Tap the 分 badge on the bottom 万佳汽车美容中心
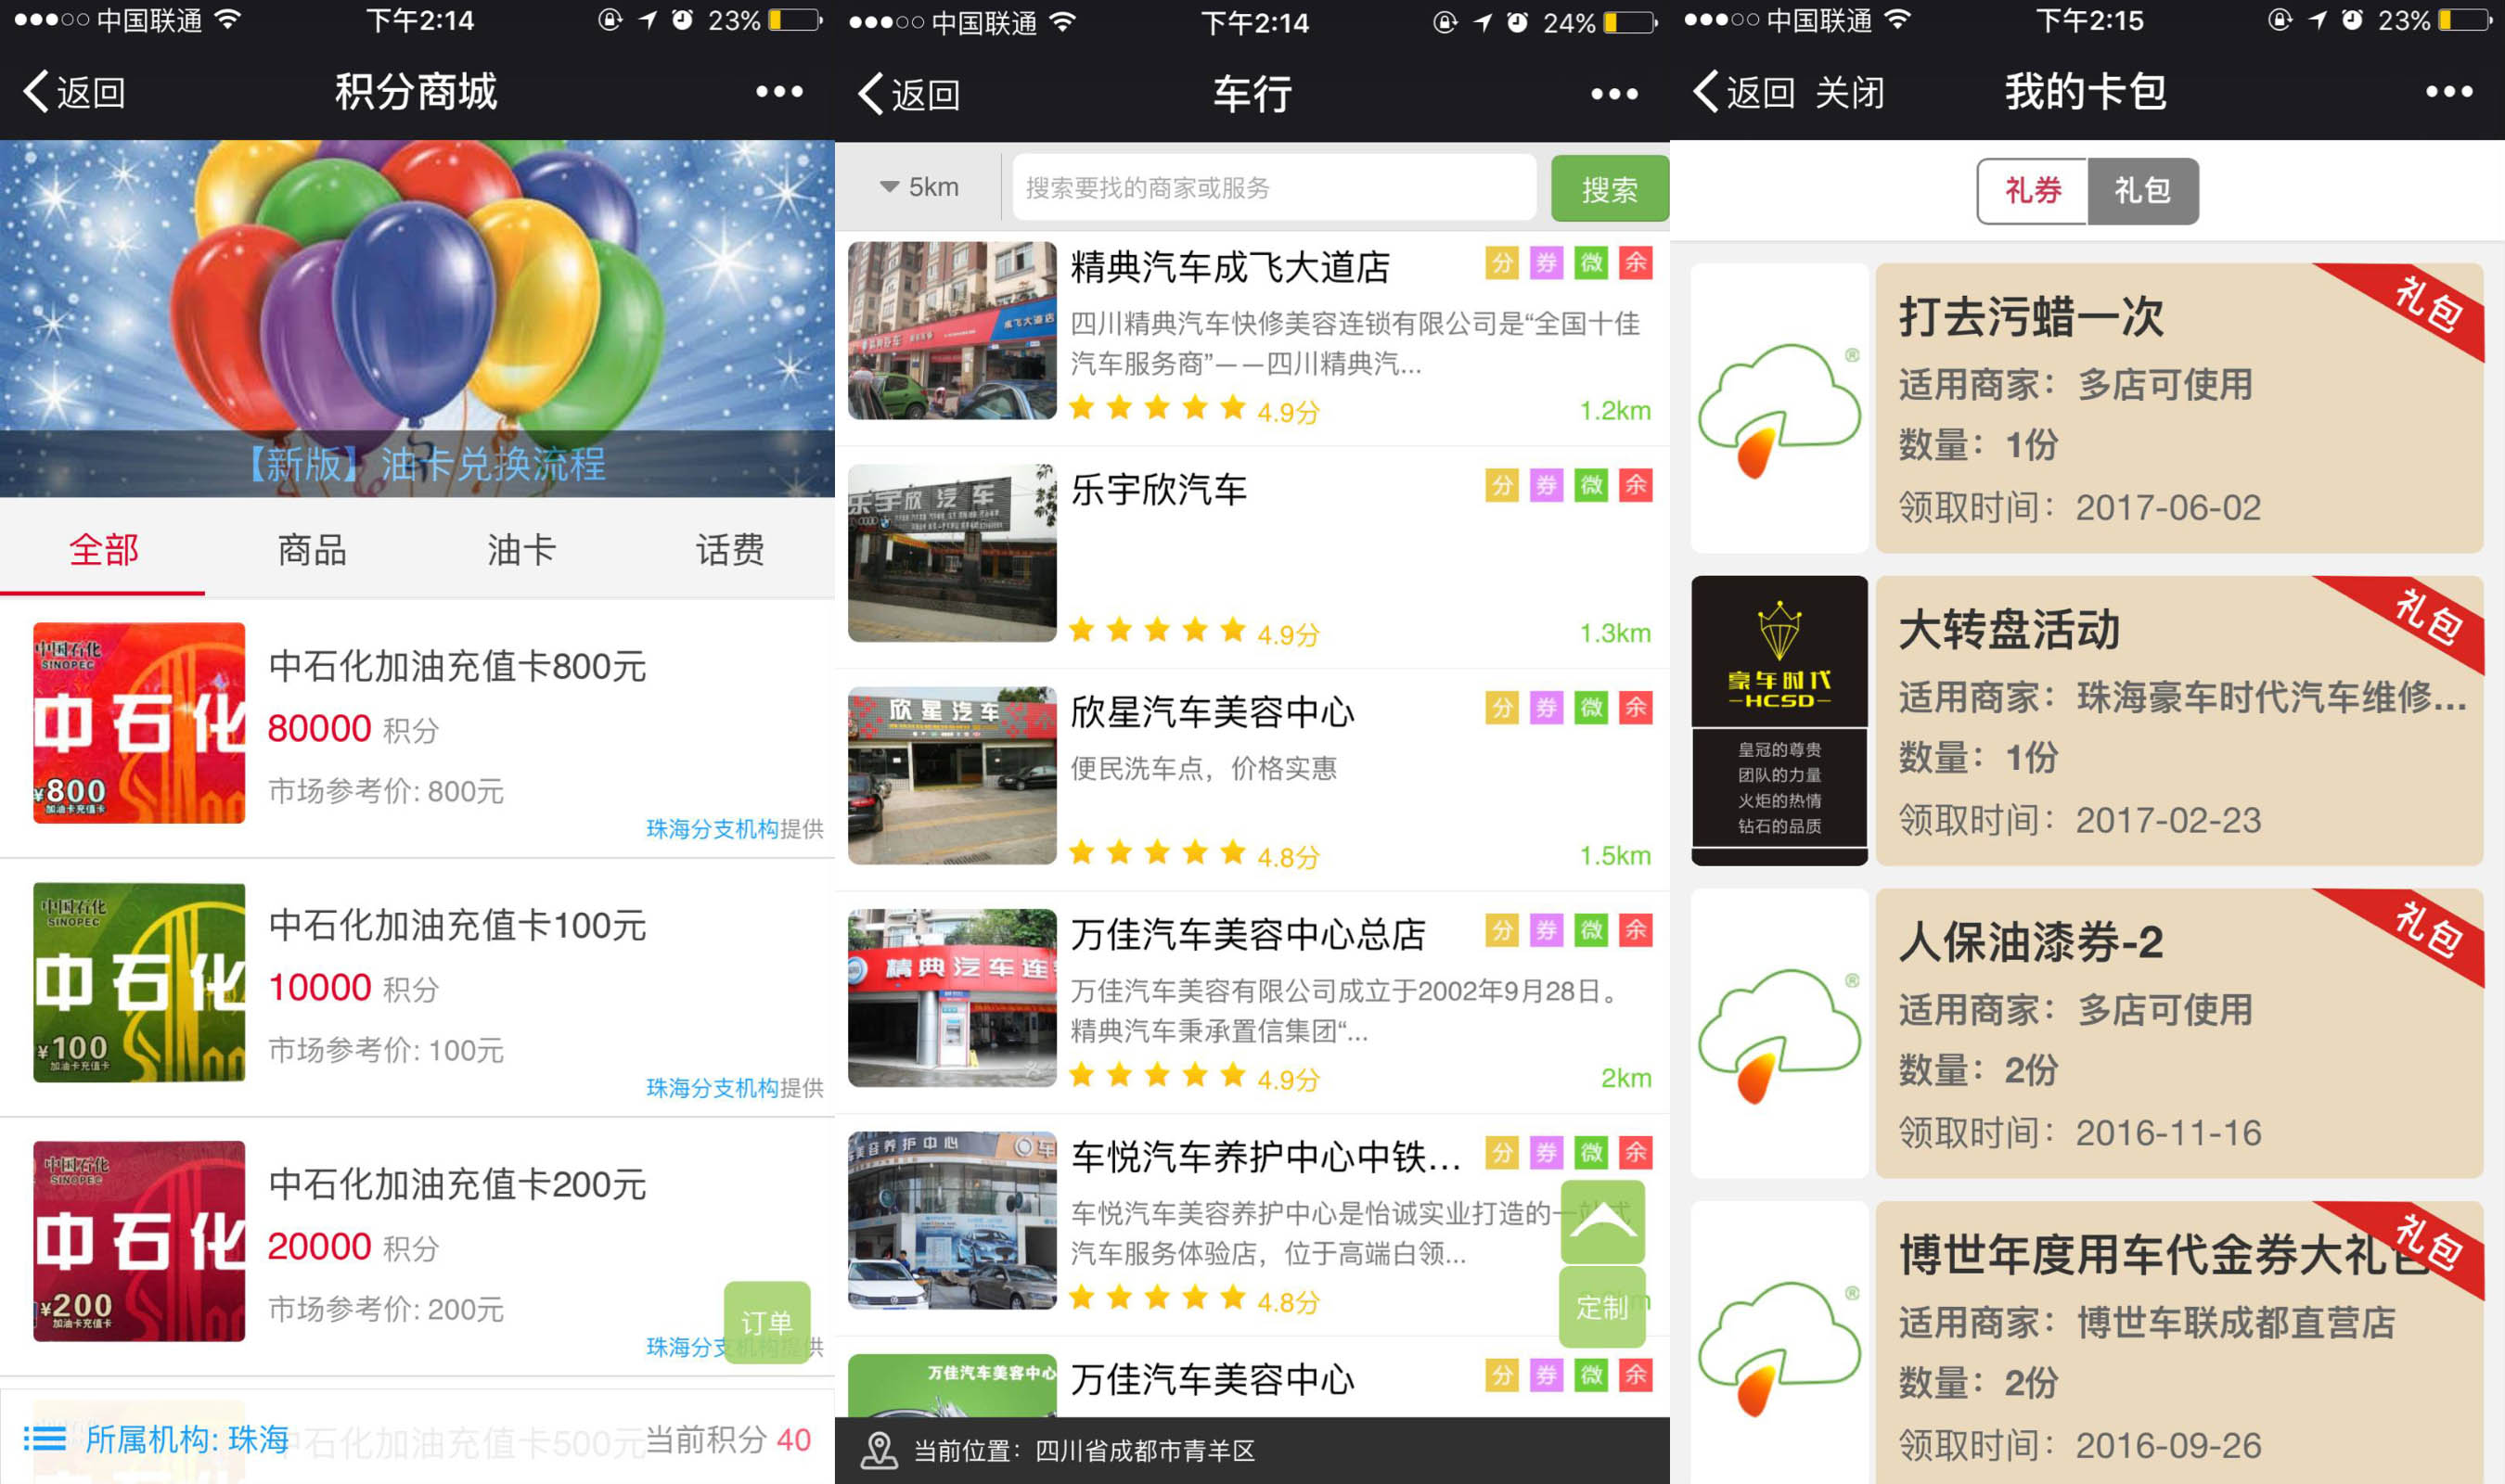The image size is (2505, 1484). point(1502,1375)
